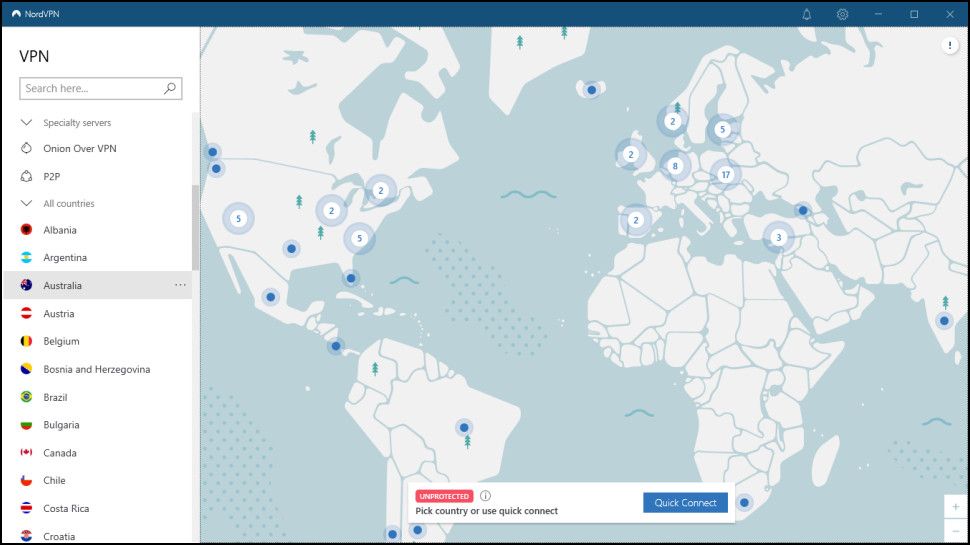The height and width of the screenshot is (545, 970).
Task: Click the UNPROTECTED status badge
Action: click(444, 496)
